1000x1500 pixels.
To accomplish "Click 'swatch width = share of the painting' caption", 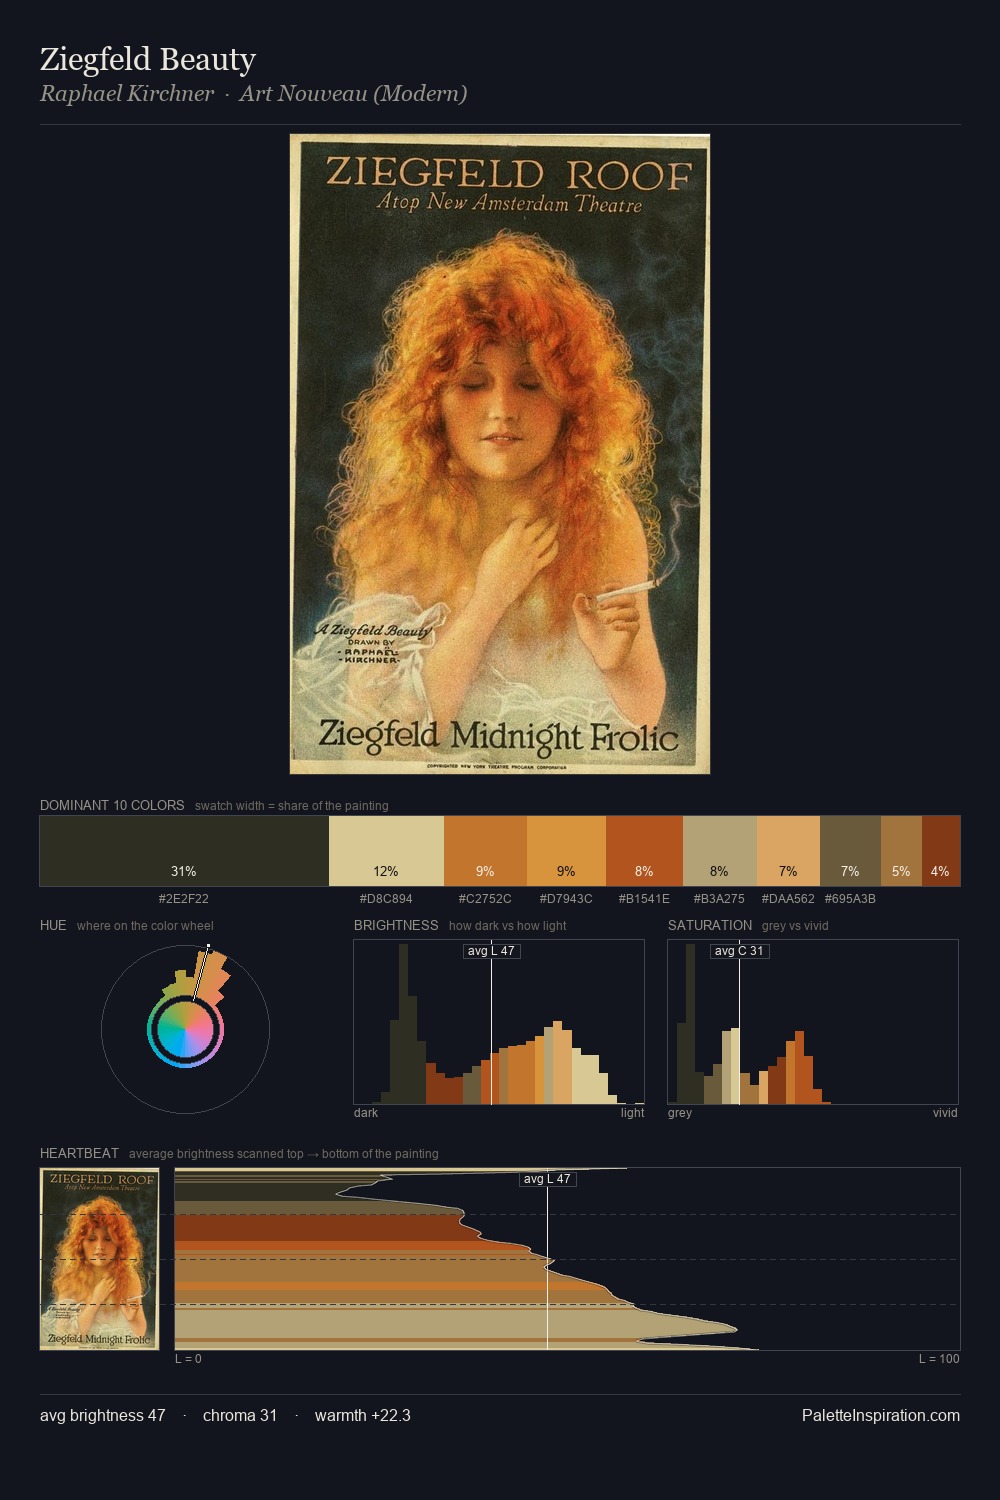I will point(292,805).
